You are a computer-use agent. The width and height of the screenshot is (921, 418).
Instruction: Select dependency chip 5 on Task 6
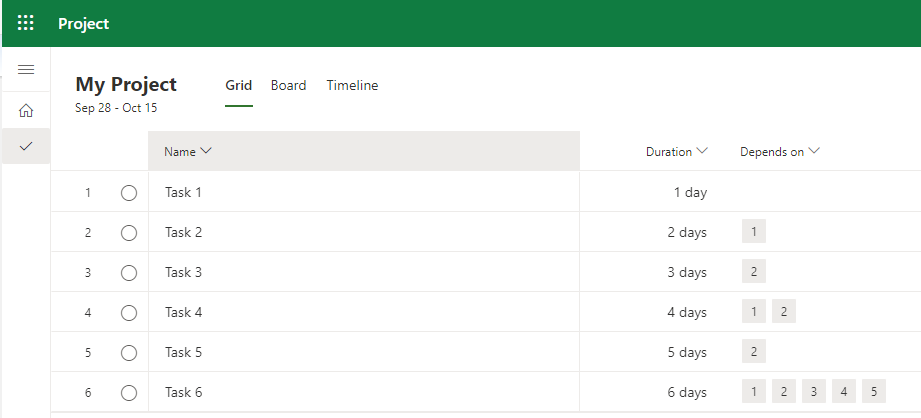873,392
